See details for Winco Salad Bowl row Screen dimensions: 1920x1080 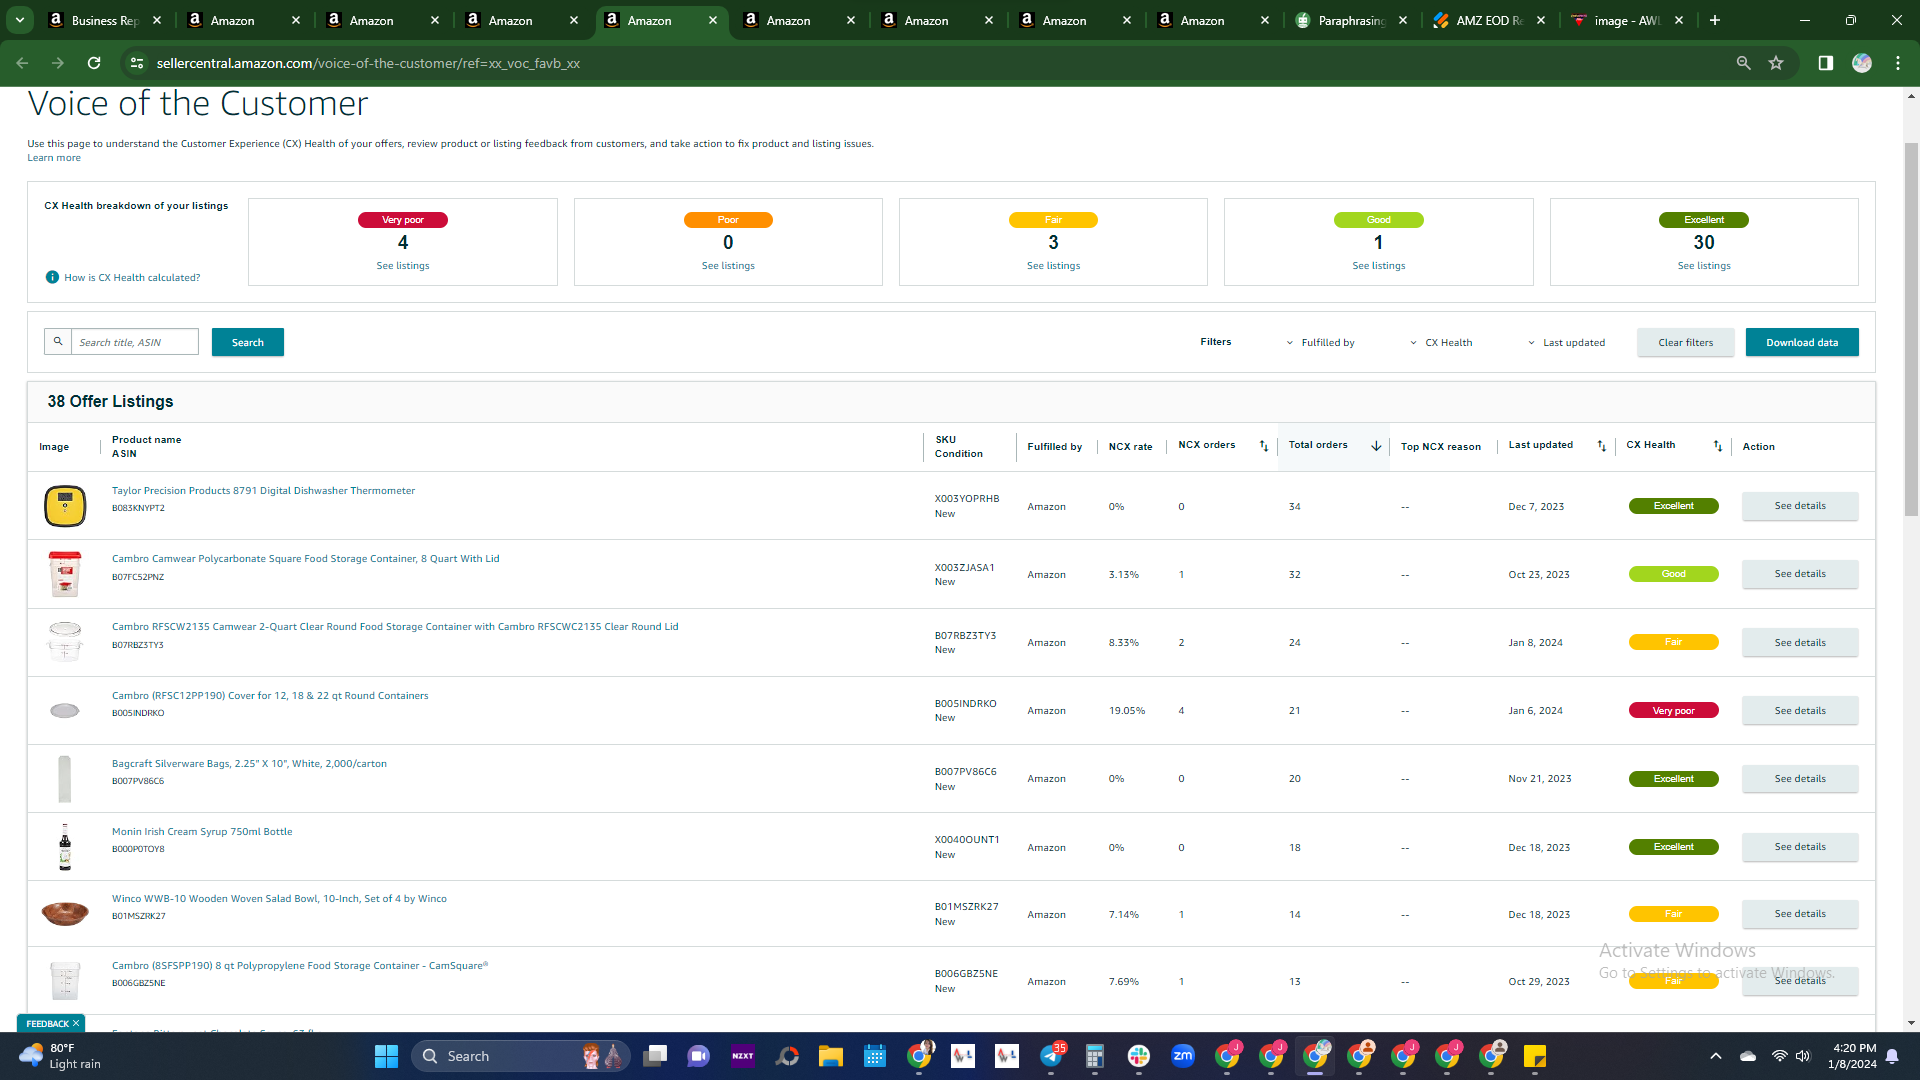[x=1800, y=914]
